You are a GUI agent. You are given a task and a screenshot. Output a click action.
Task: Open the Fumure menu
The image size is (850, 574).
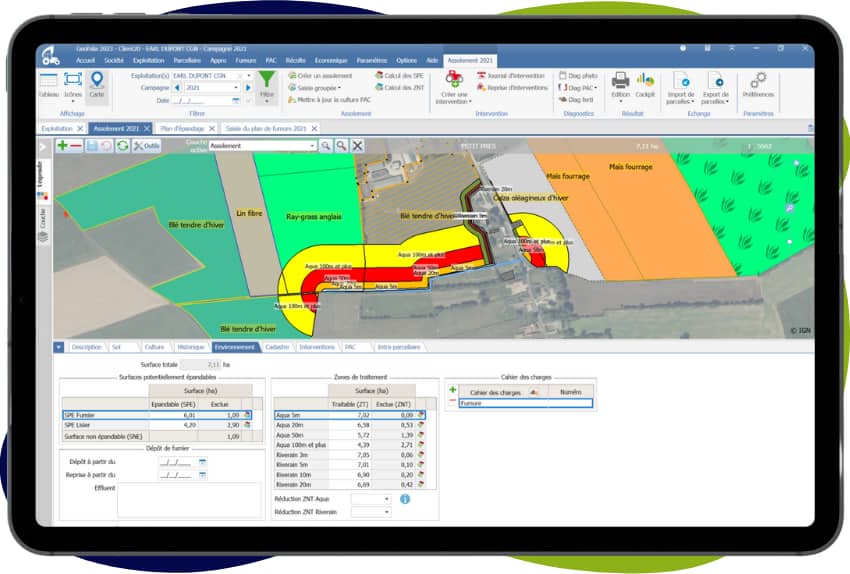pos(246,60)
